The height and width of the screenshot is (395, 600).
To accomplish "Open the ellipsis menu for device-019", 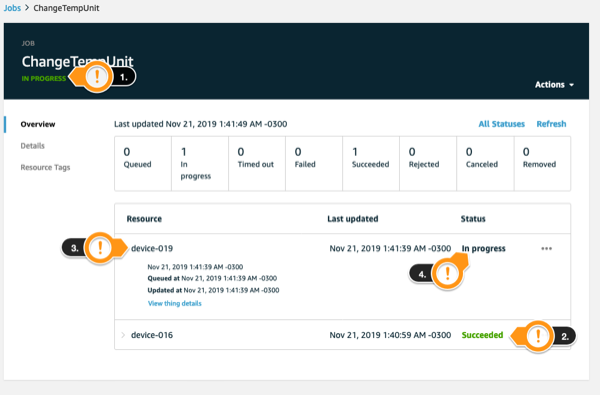I will [x=546, y=249].
